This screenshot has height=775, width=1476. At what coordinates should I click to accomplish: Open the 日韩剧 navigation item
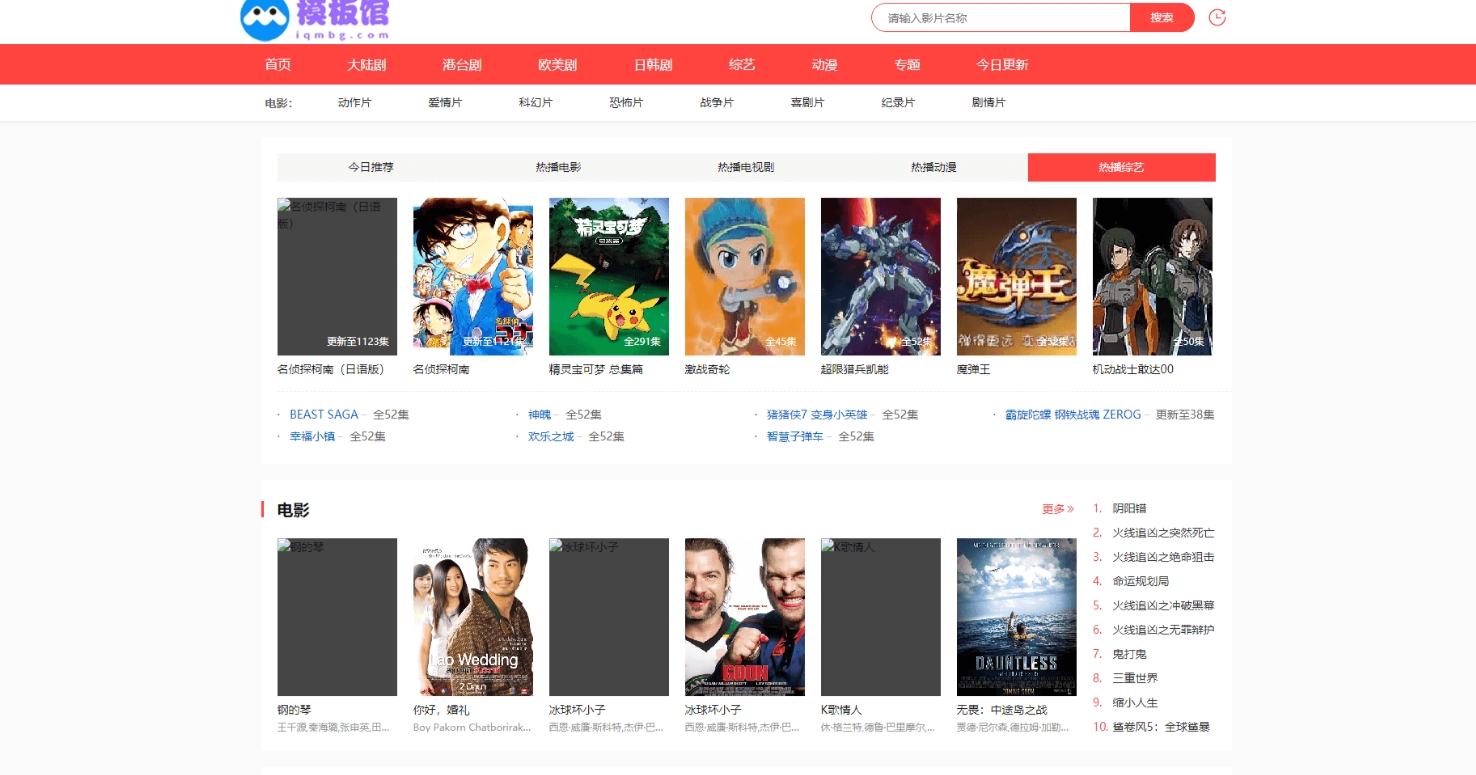point(653,65)
